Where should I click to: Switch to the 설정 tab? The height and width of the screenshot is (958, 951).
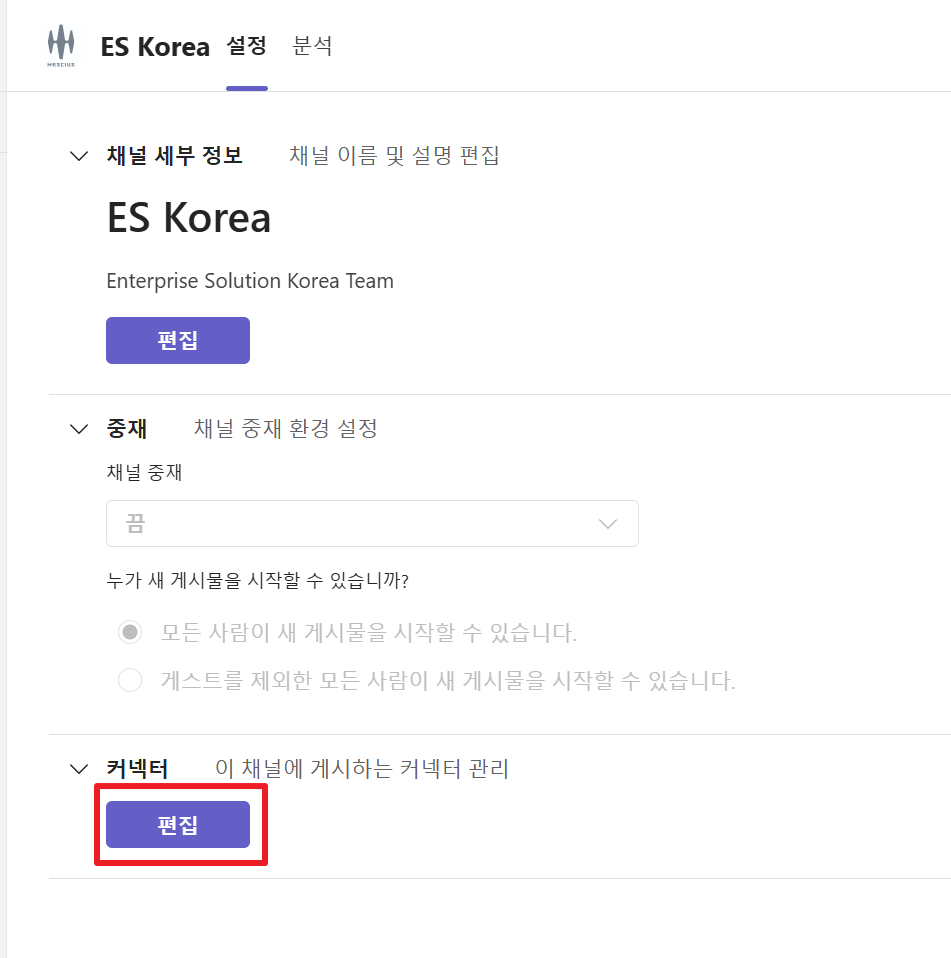click(x=246, y=46)
